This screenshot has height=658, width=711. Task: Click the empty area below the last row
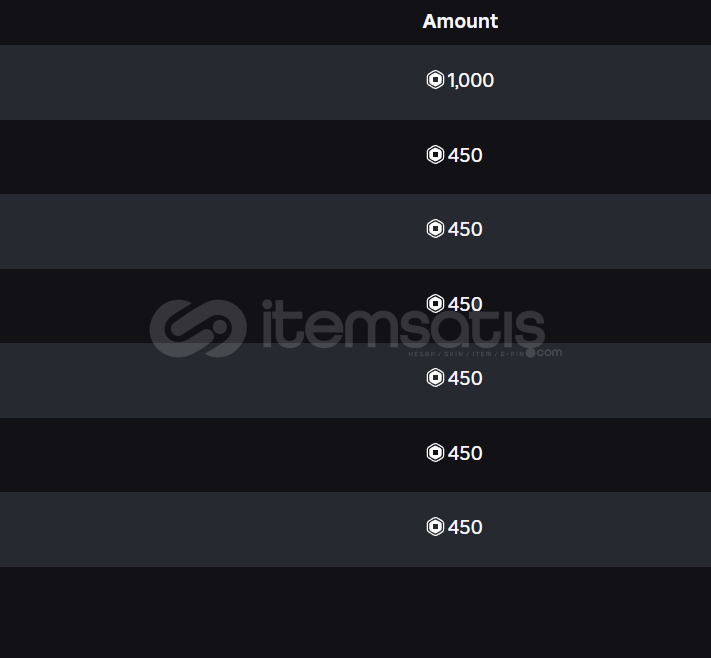tap(355, 612)
